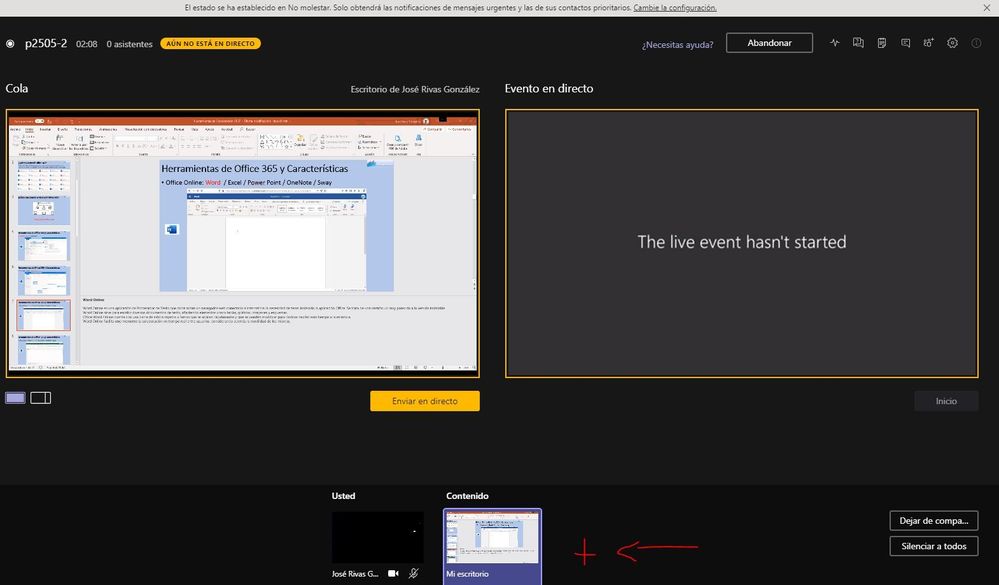Select the 'Mi escritorio' content thumbnail
999x585 pixels.
pyautogui.click(x=492, y=546)
